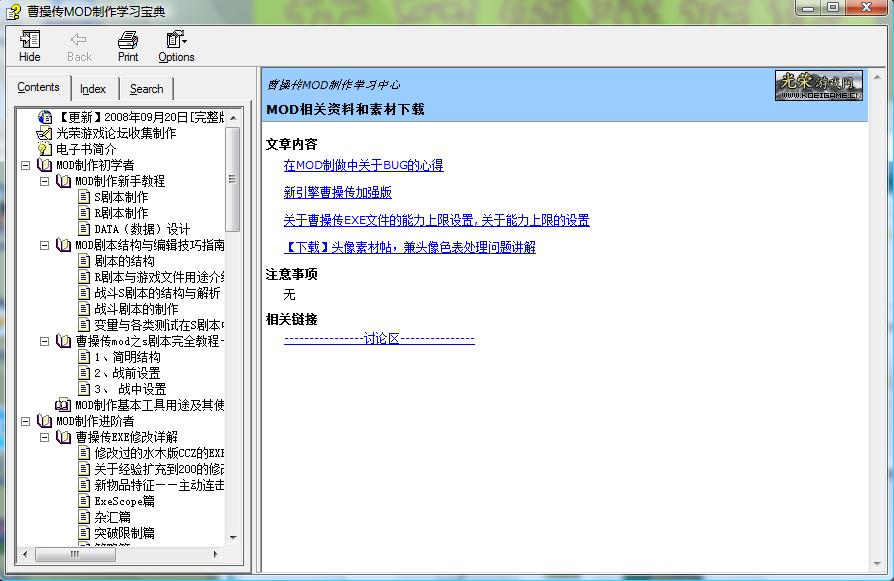Open the 3、战中设置 topic
Image resolution: width=894 pixels, height=581 pixels.
(x=130, y=389)
